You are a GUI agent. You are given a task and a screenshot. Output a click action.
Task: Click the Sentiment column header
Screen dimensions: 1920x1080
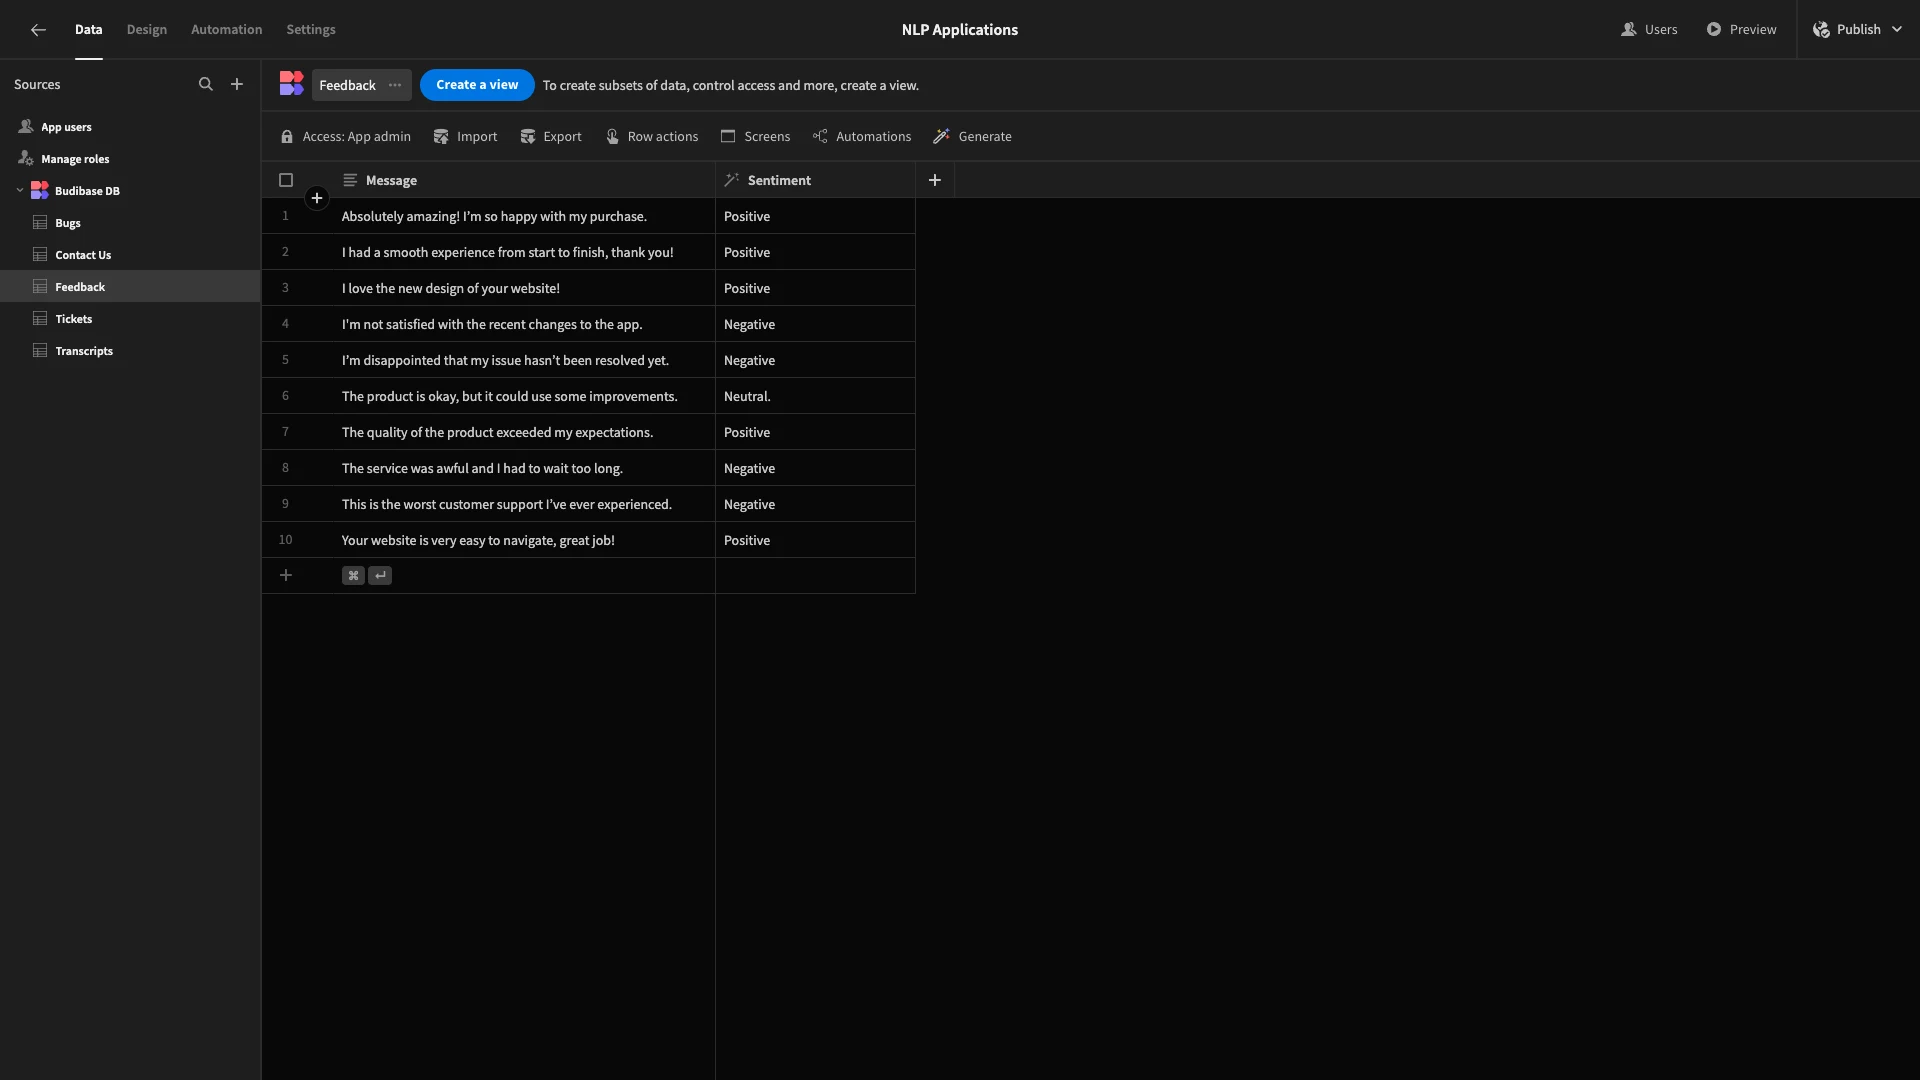[x=815, y=180]
